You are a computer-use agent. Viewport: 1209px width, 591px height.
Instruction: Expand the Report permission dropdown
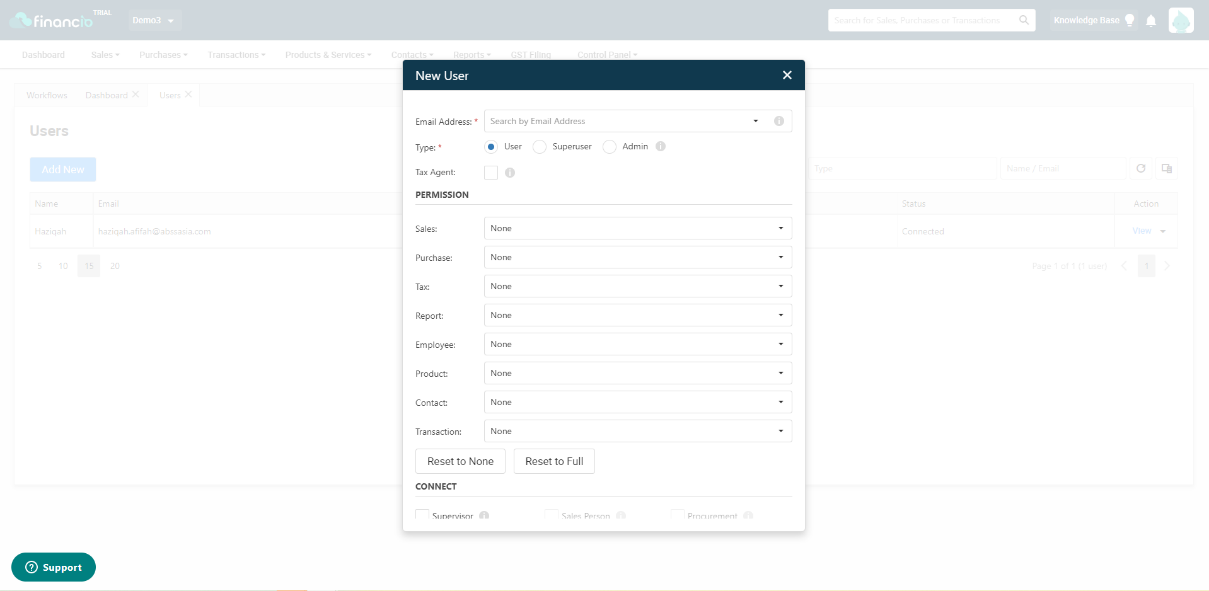point(638,315)
